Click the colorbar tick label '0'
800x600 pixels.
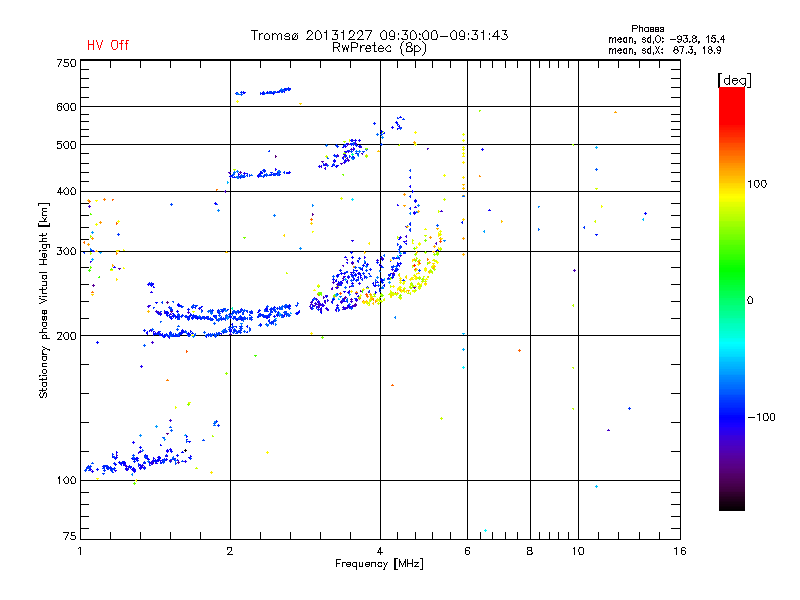pyautogui.click(x=750, y=301)
